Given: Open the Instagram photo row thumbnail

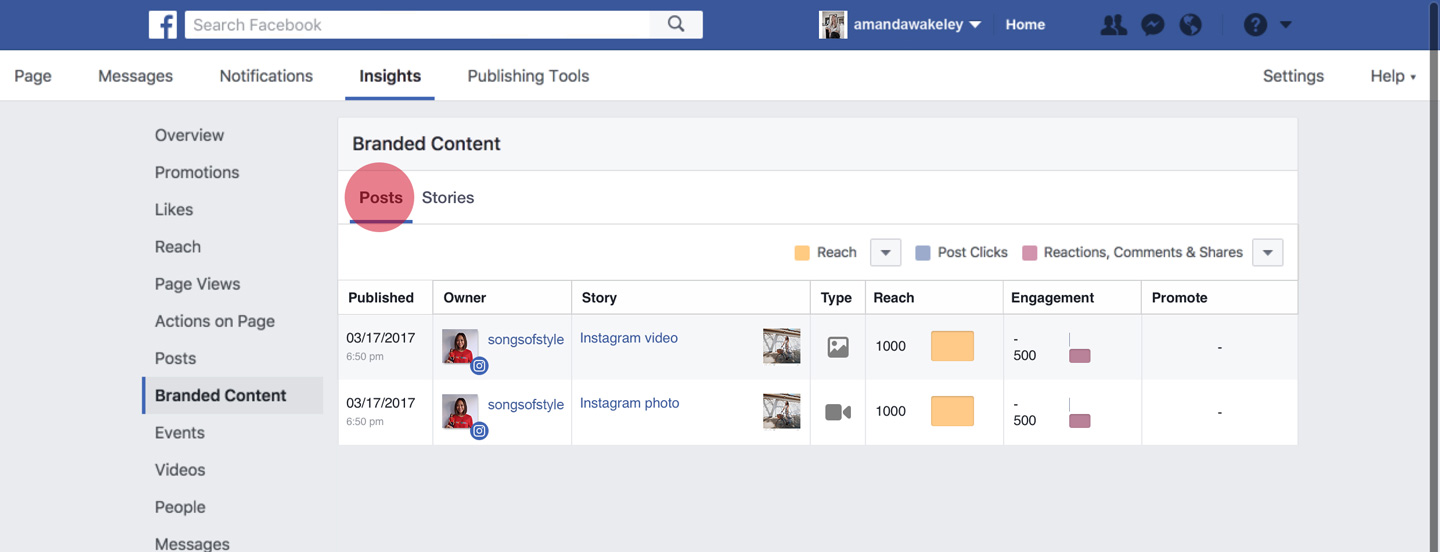Looking at the screenshot, I should (781, 411).
